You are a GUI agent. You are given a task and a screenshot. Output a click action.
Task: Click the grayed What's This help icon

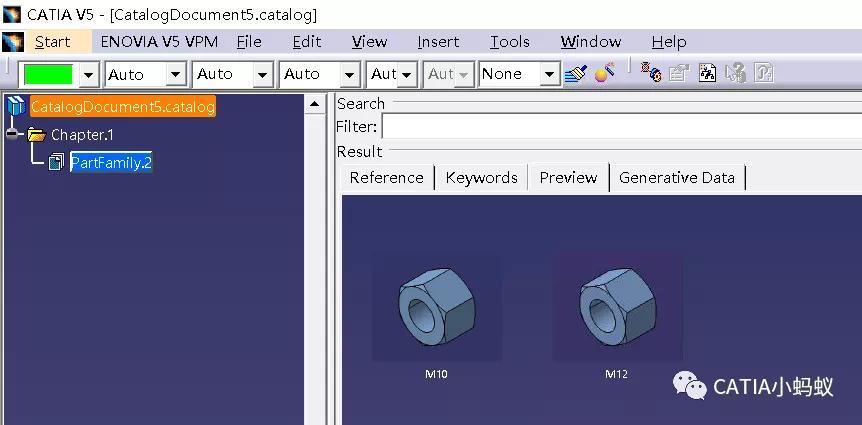pyautogui.click(x=736, y=73)
